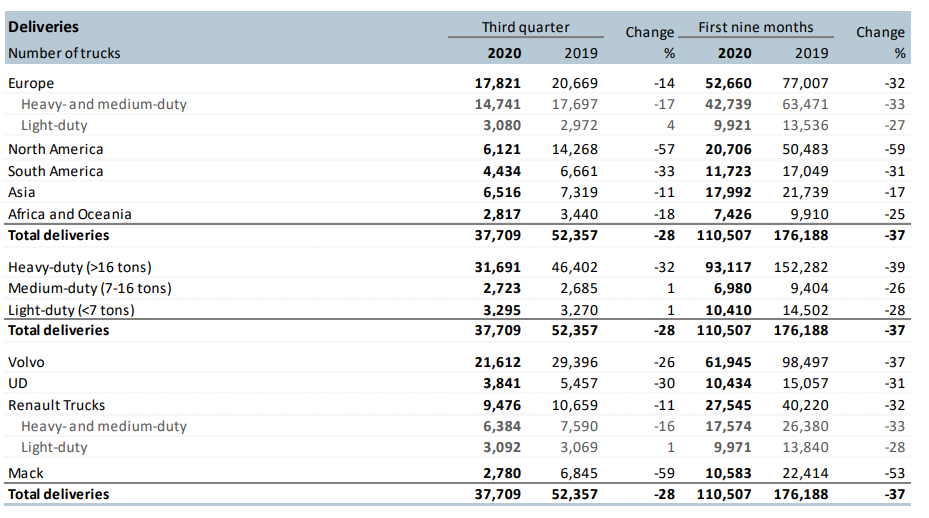
Task: Click Europe third quarter 2020 value 17,821
Action: point(498,84)
